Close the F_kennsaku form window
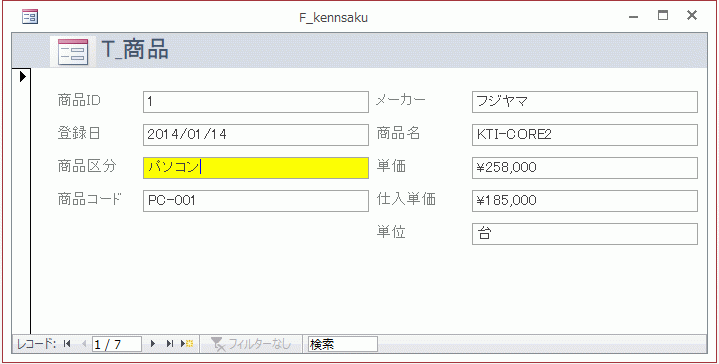This screenshot has width=719, height=364. (692, 16)
